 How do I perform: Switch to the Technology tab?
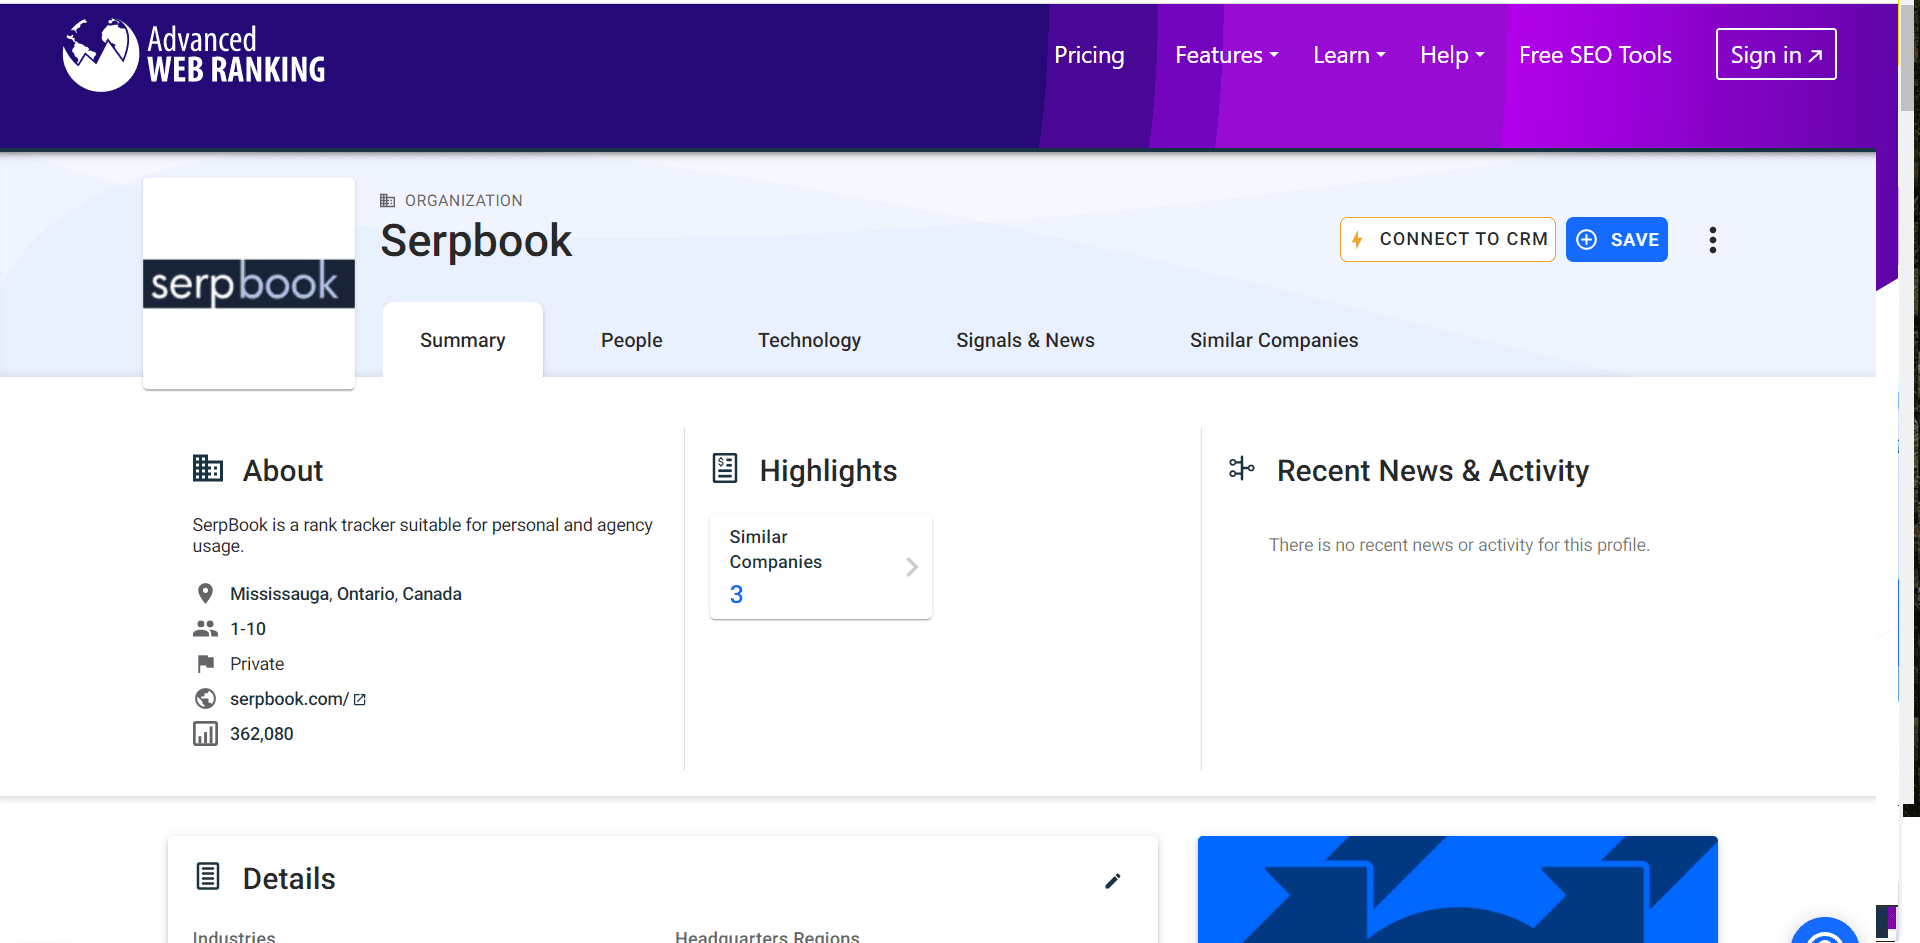[809, 340]
